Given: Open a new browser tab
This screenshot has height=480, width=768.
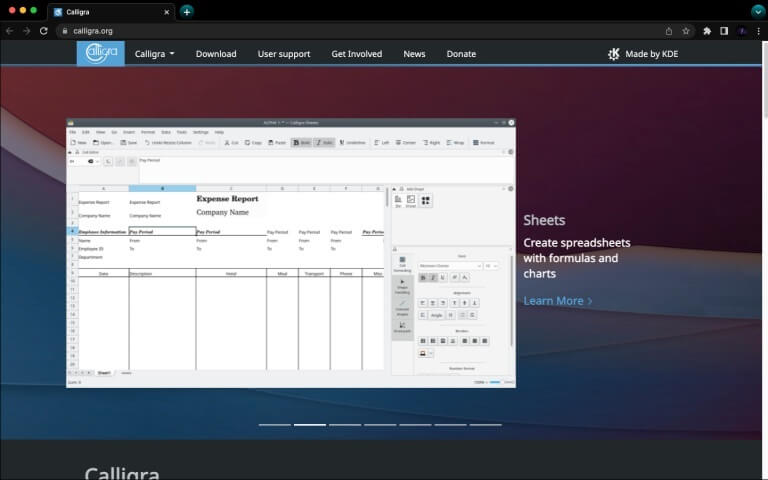Looking at the screenshot, I should tap(187, 12).
